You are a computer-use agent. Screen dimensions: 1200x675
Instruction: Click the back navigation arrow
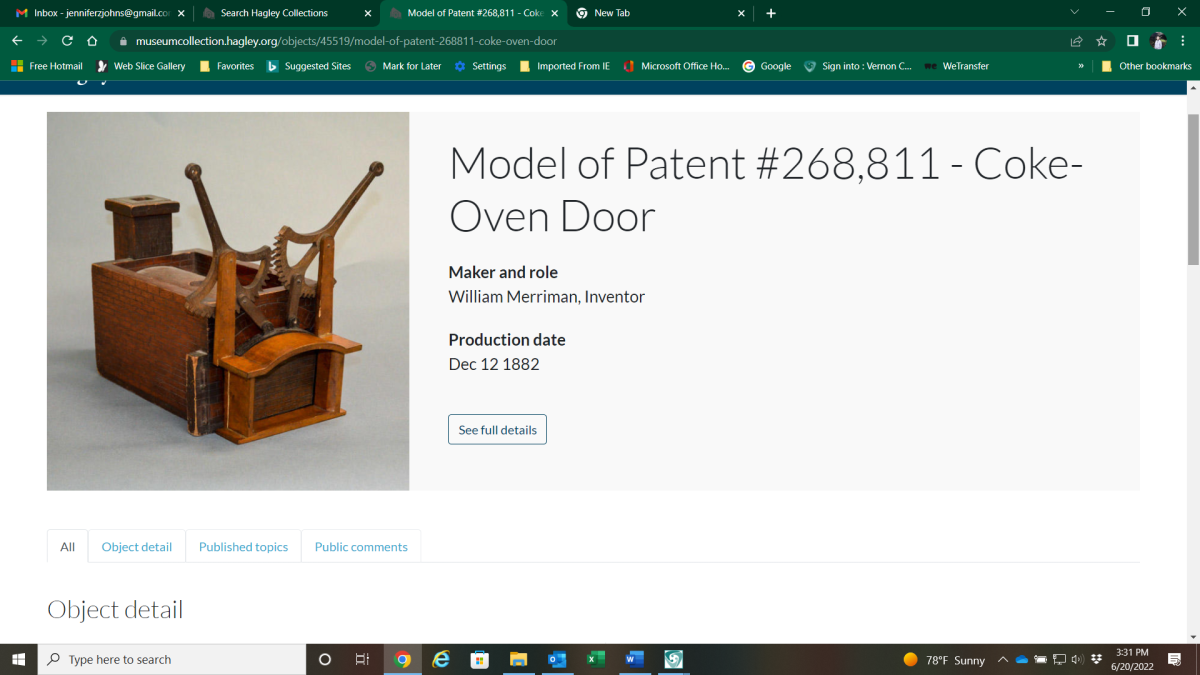(x=17, y=41)
